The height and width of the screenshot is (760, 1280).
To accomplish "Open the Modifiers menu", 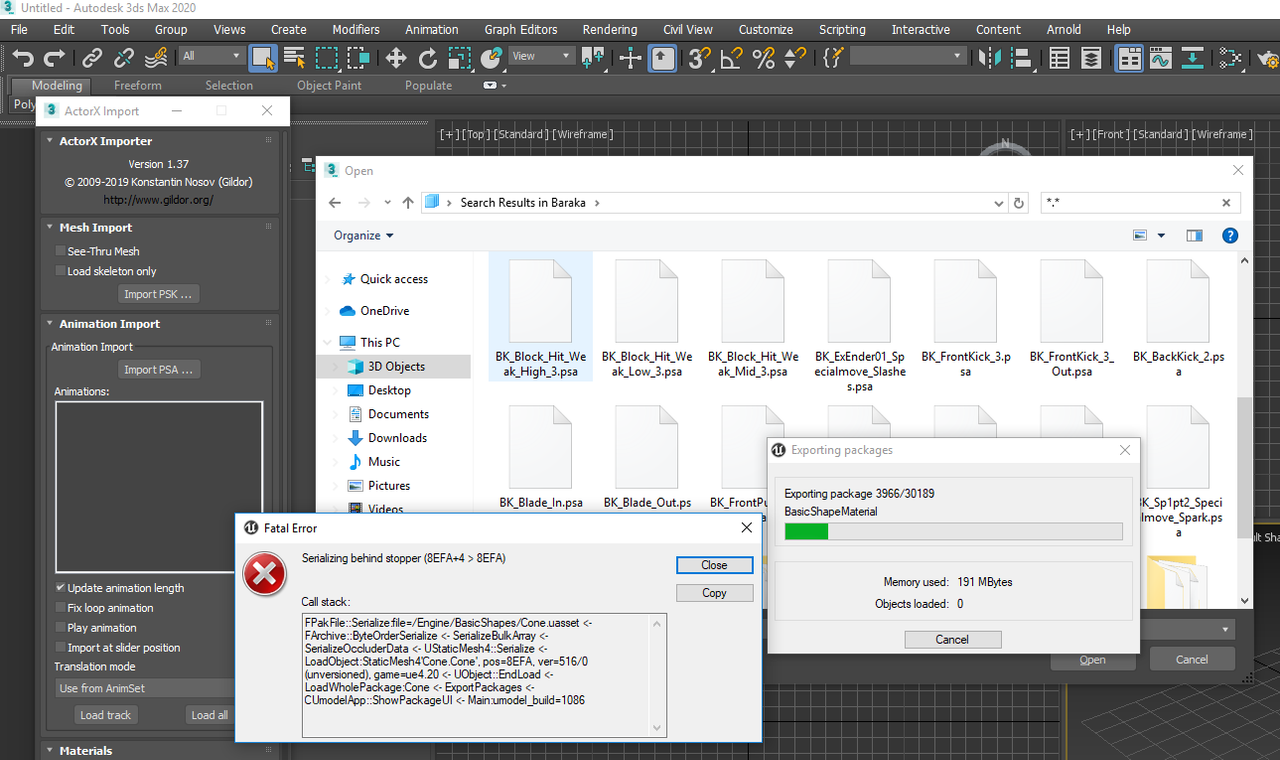I will 356,29.
